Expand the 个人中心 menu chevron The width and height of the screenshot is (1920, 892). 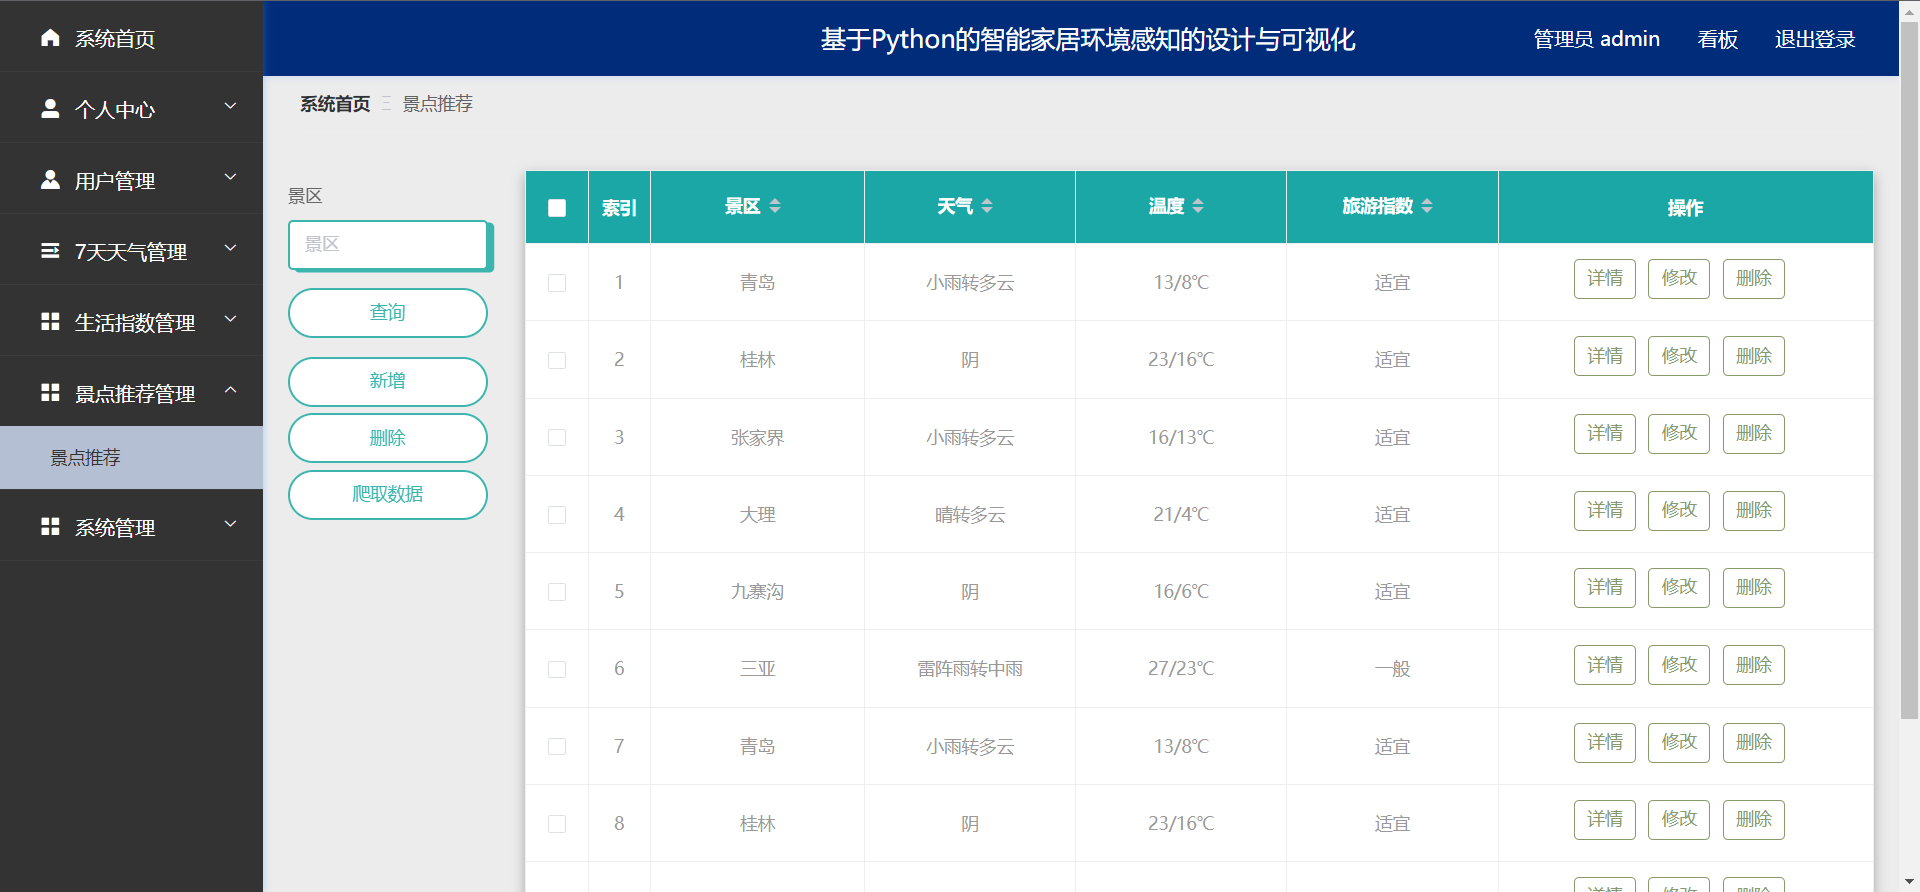pyautogui.click(x=230, y=106)
